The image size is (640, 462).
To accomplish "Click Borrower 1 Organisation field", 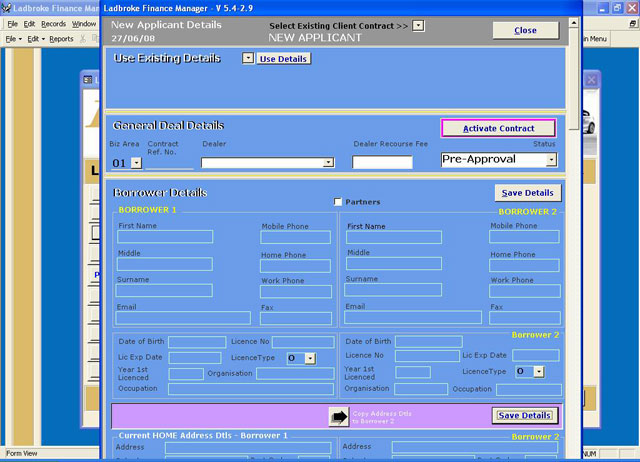I will pos(296,373).
